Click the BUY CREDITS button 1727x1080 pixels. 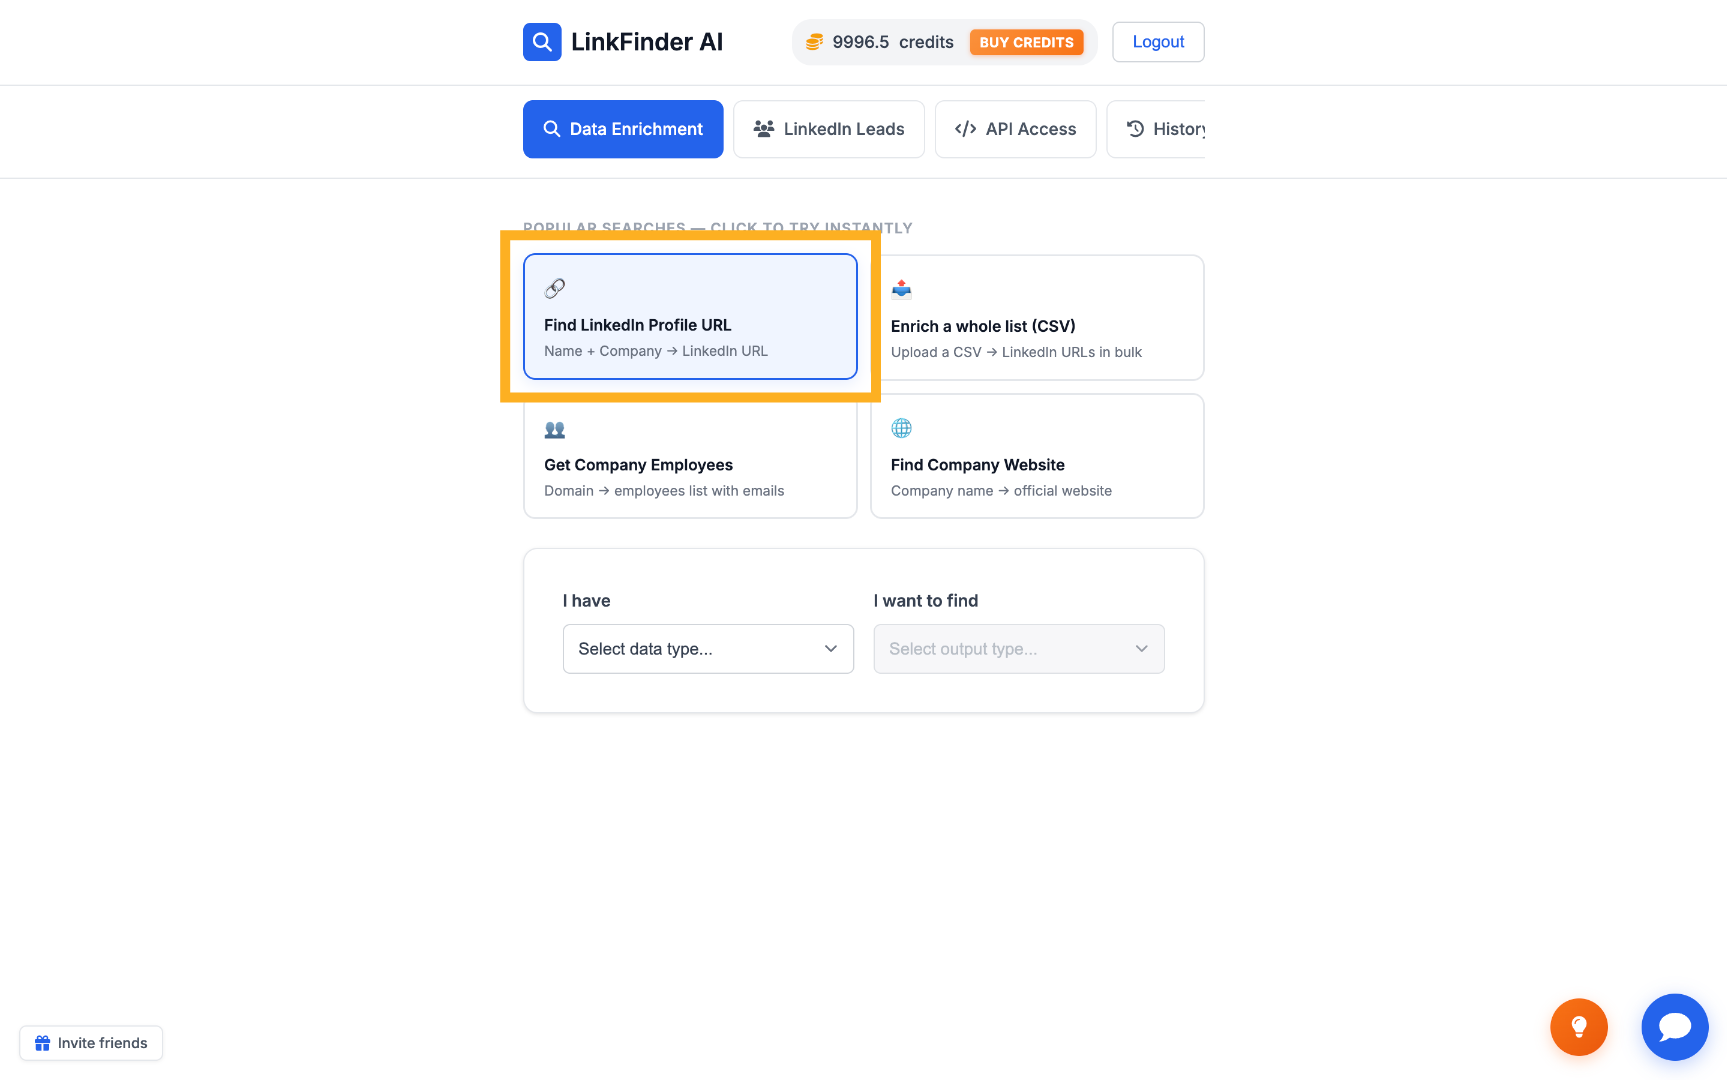tap(1026, 42)
